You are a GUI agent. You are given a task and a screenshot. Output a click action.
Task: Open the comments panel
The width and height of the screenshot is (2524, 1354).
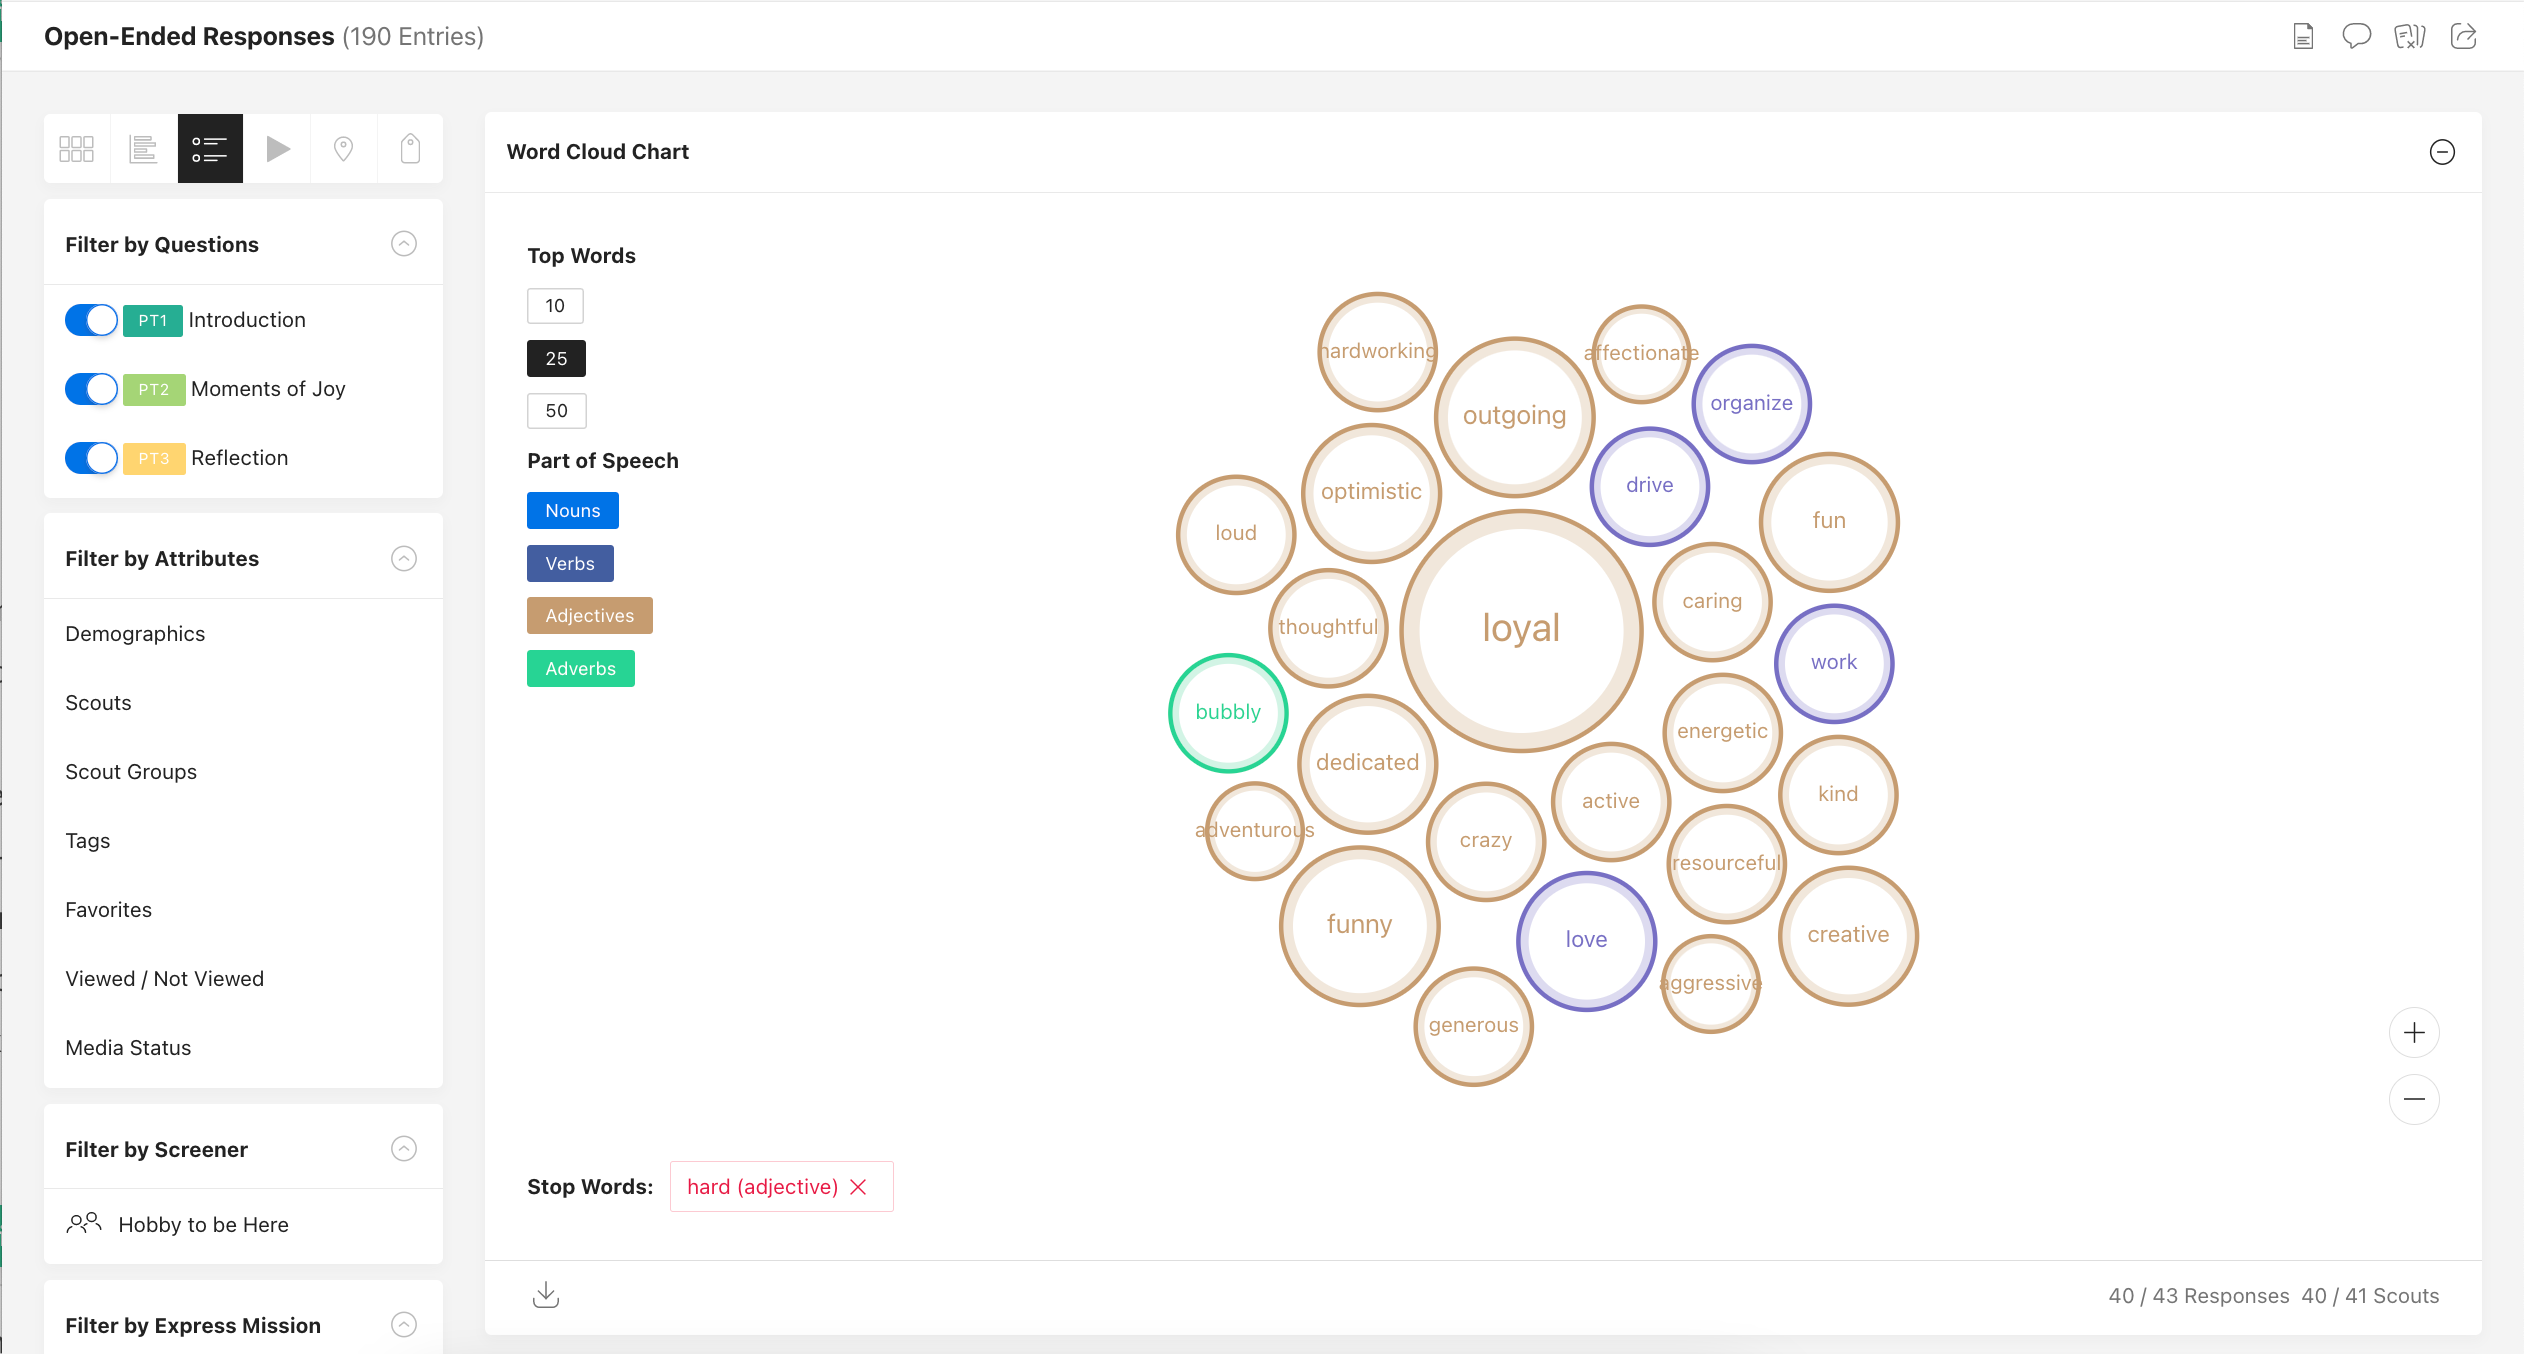(2356, 36)
